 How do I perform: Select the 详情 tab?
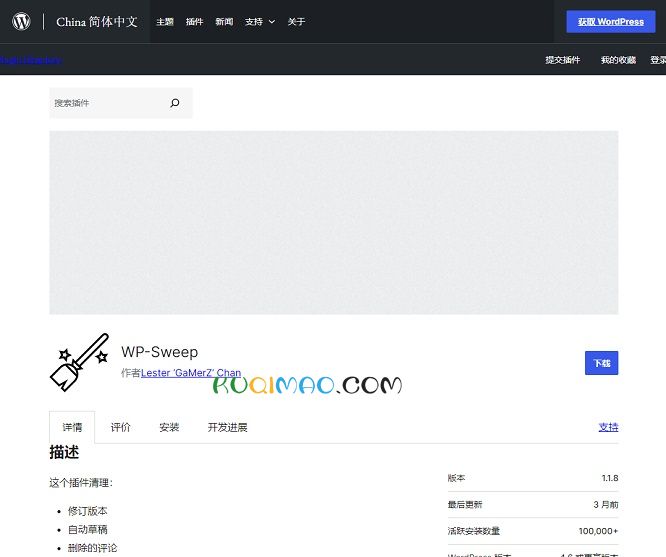[72, 427]
